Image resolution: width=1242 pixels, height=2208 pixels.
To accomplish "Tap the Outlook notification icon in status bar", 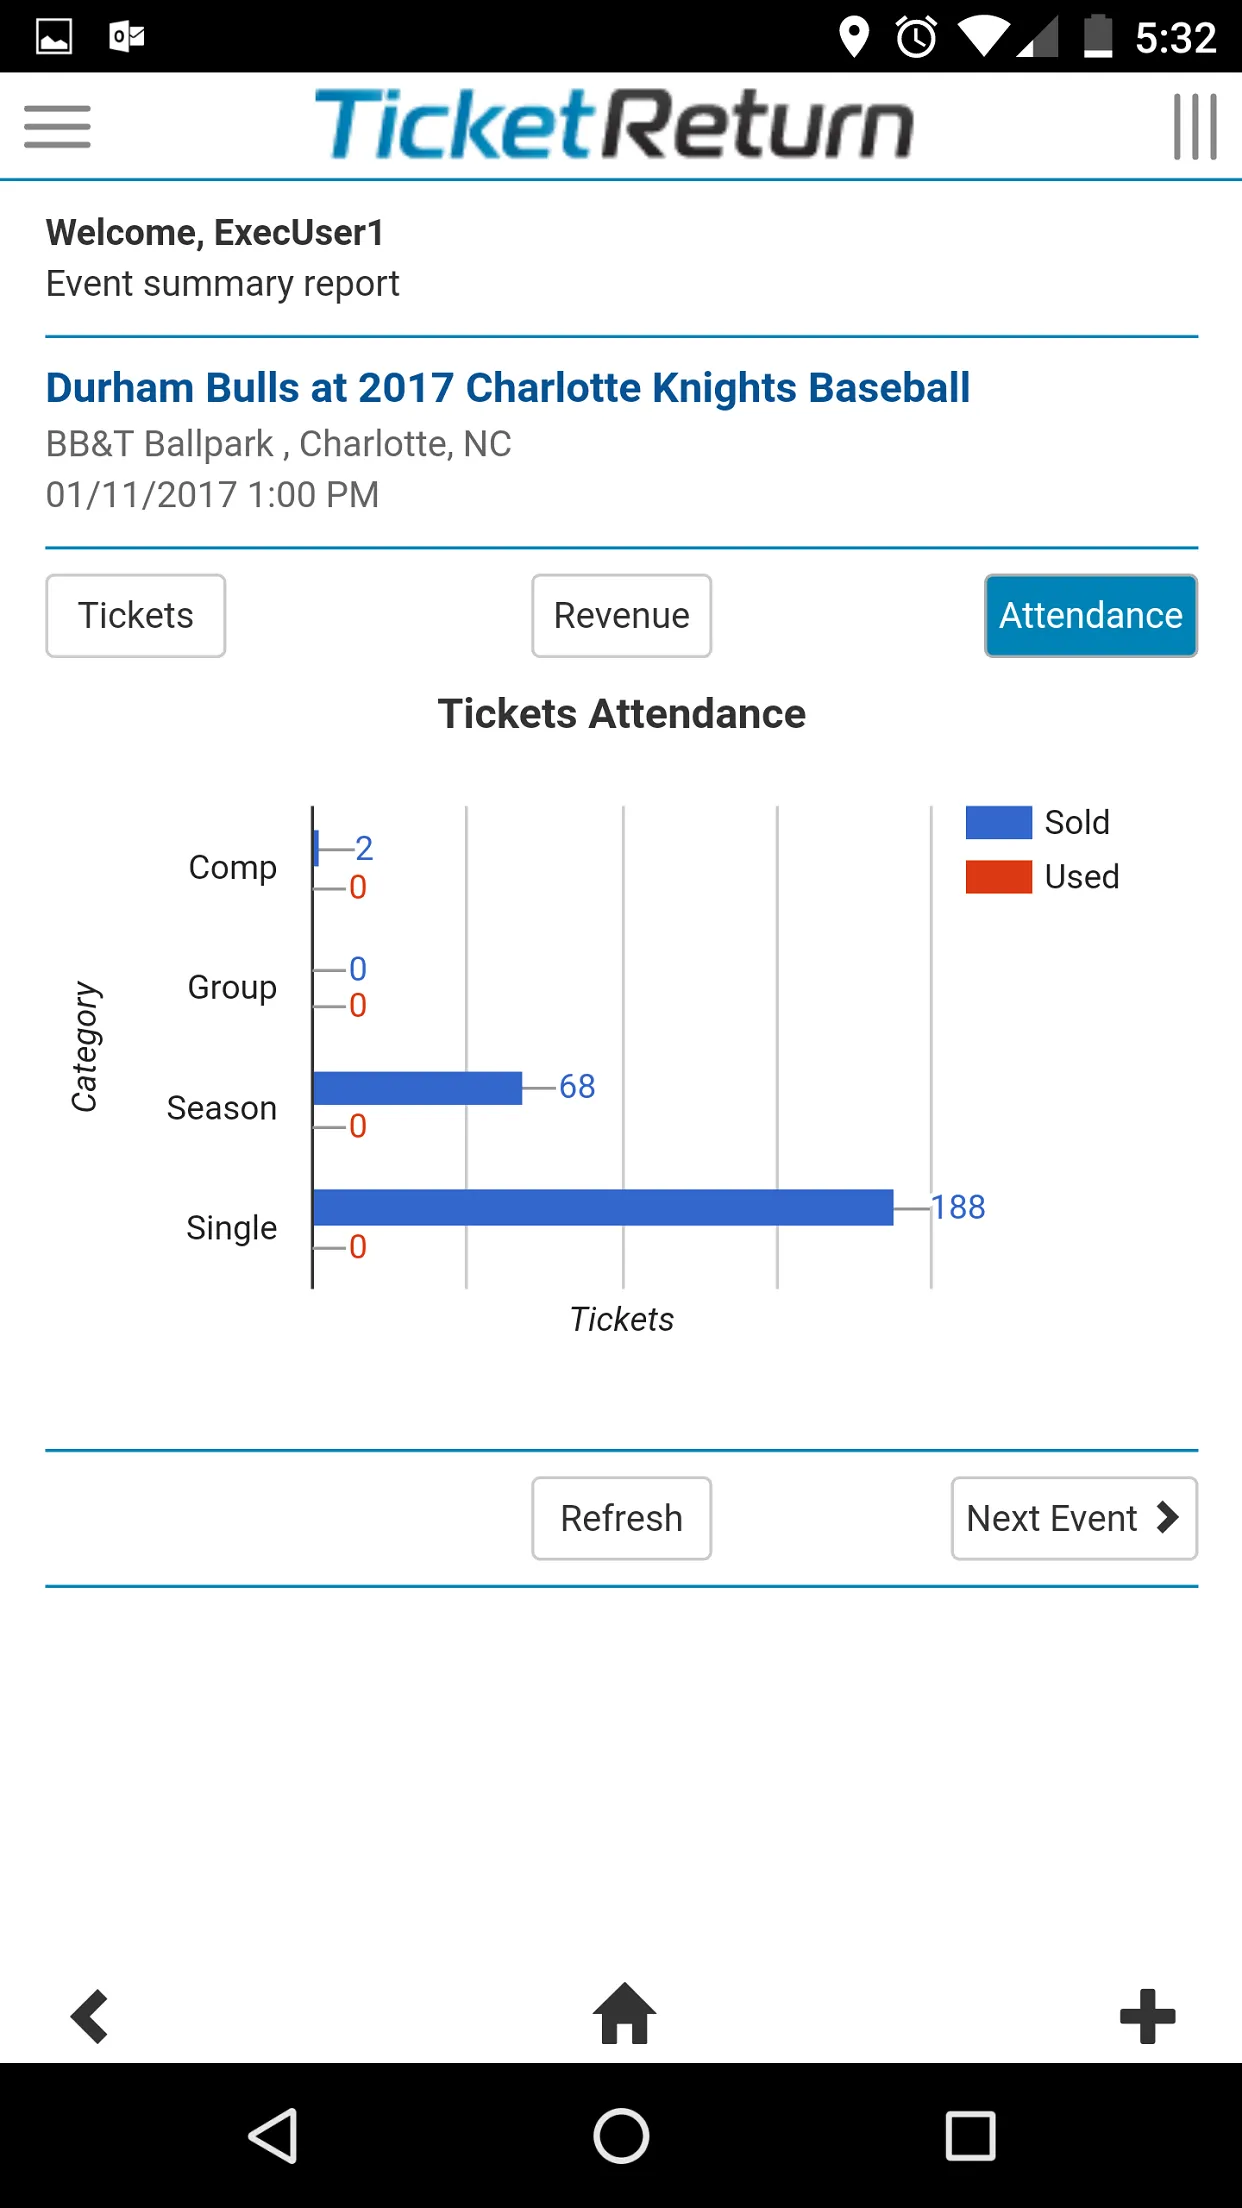I will 127,37.
